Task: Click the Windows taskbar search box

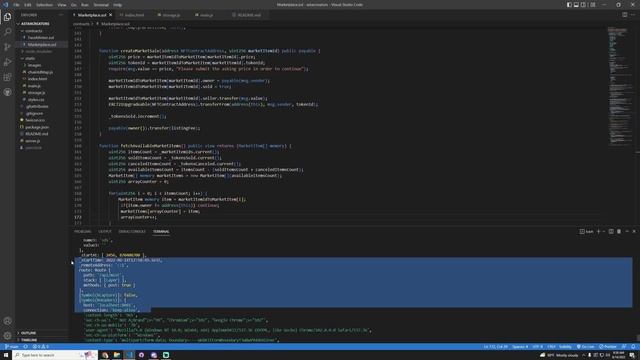Action: coord(55,355)
